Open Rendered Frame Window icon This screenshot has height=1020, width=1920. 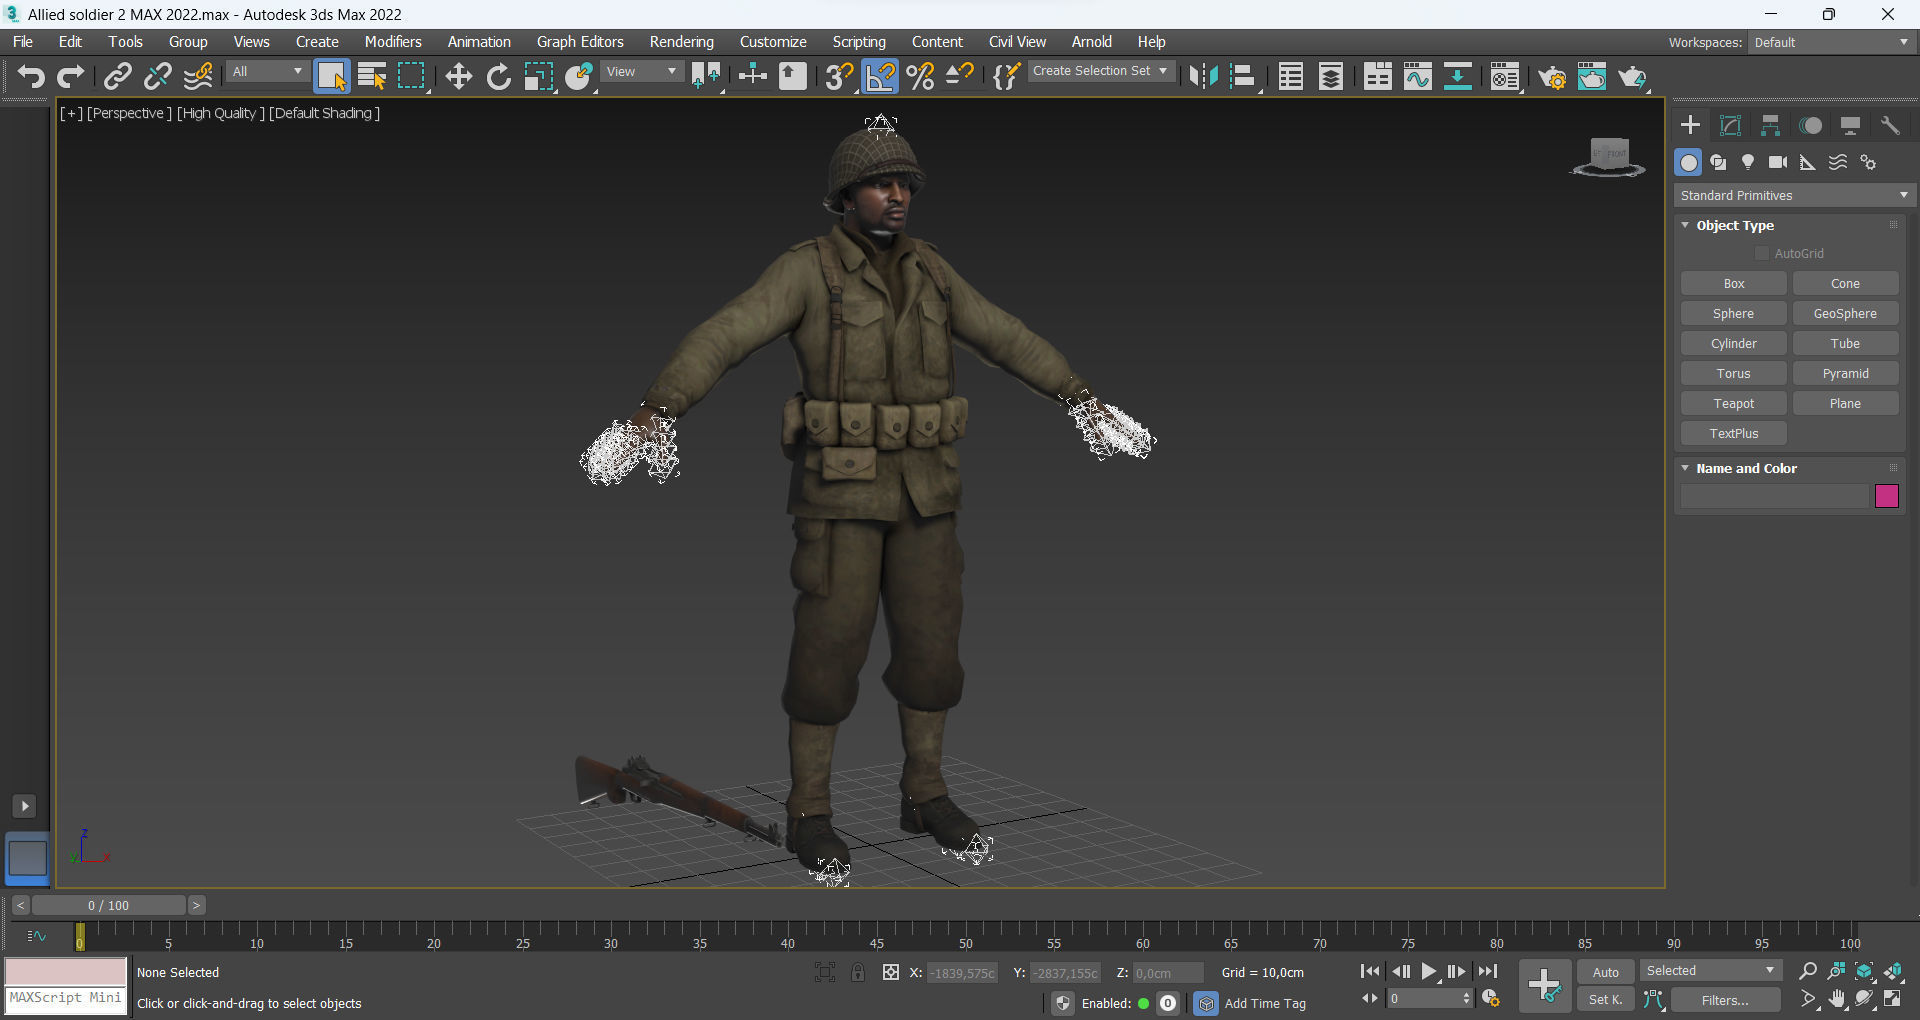coord(1592,77)
